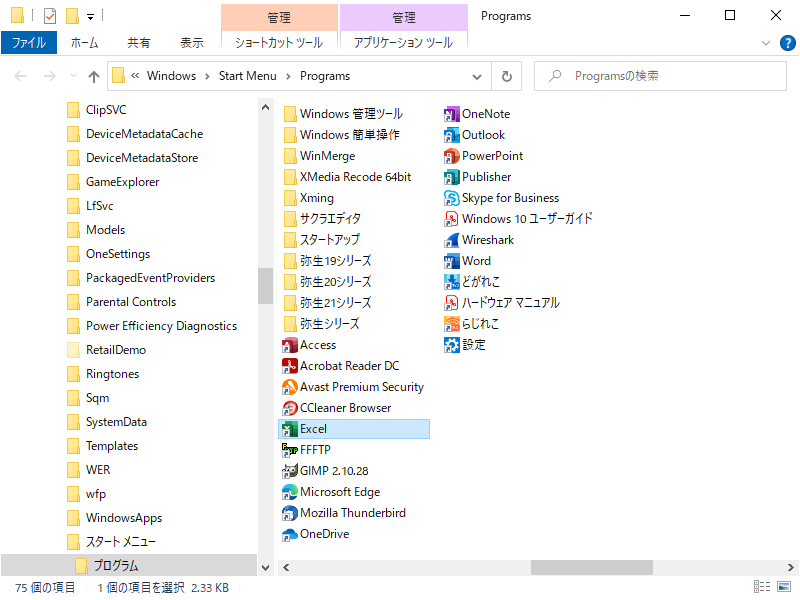Open the Access shortcut icon
Viewport: 800px width, 600px height.
click(290, 345)
